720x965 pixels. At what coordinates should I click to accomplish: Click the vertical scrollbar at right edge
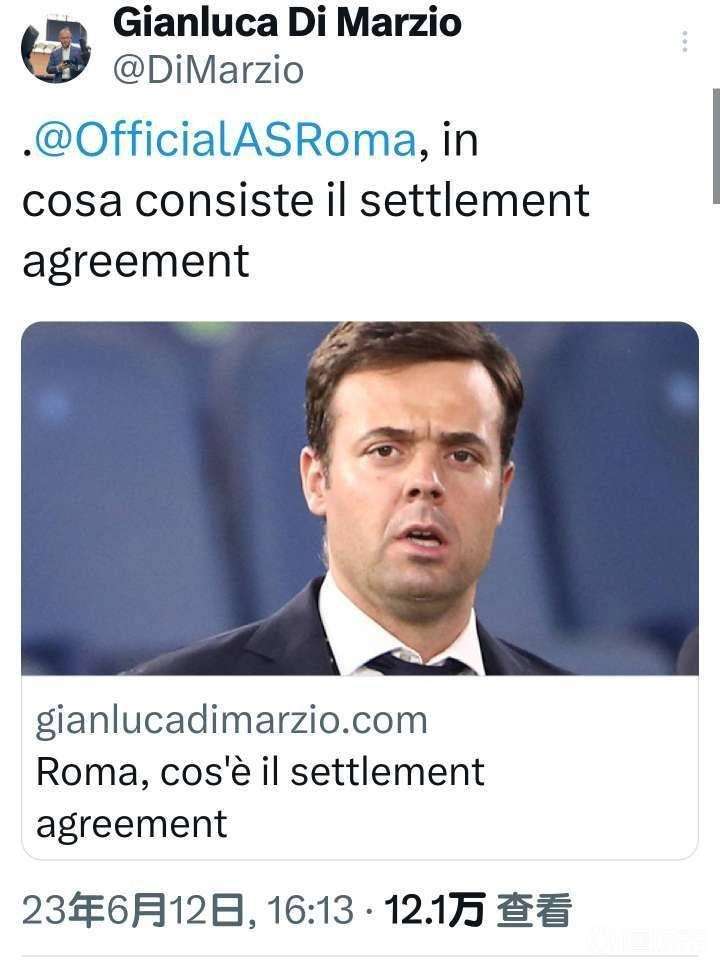(x=716, y=146)
